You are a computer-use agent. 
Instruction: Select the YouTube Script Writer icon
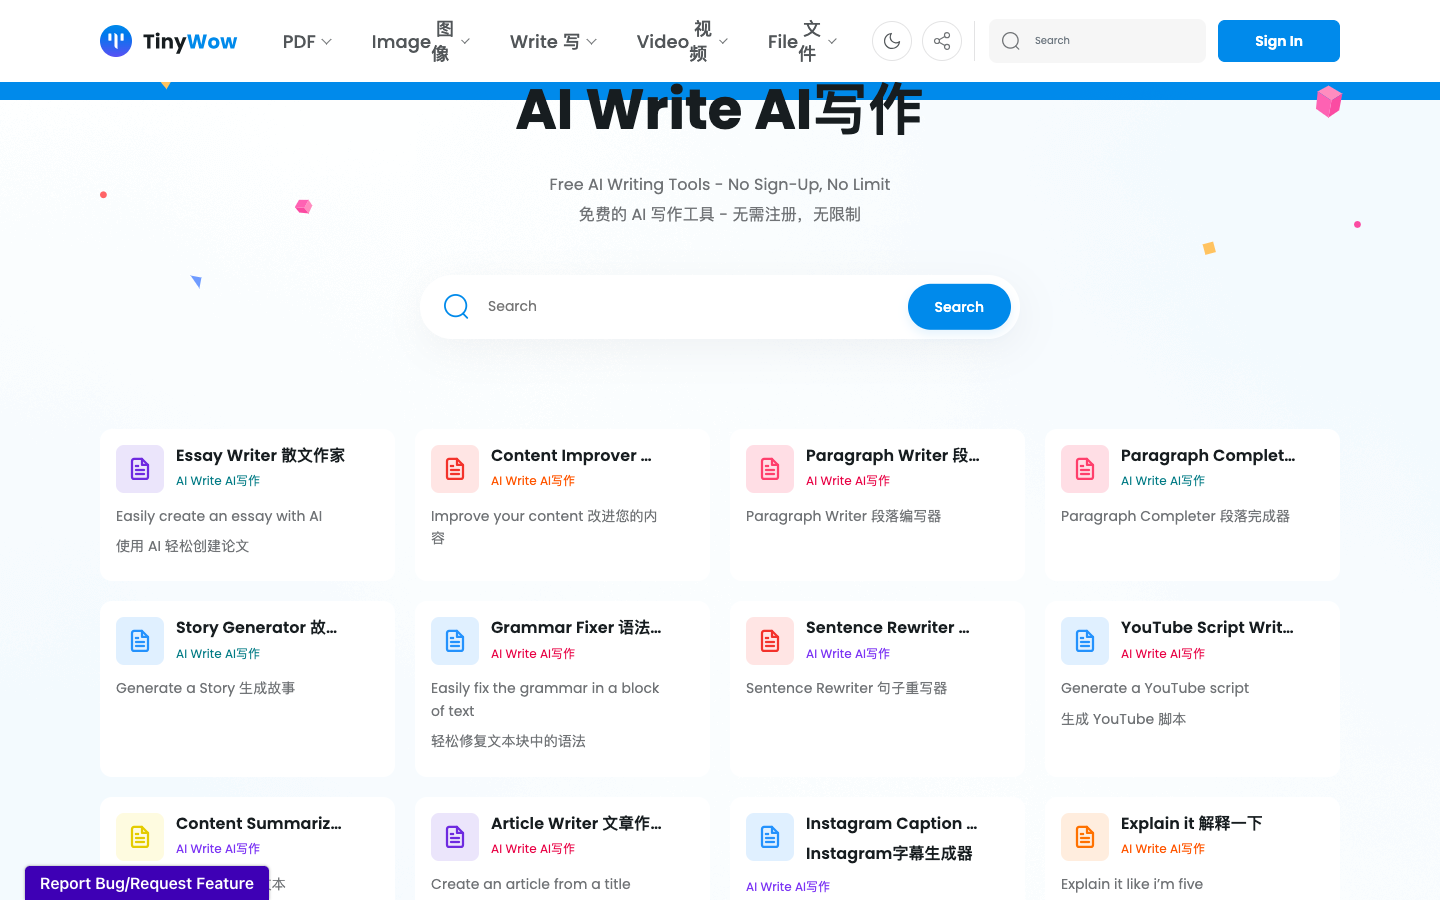1084,640
